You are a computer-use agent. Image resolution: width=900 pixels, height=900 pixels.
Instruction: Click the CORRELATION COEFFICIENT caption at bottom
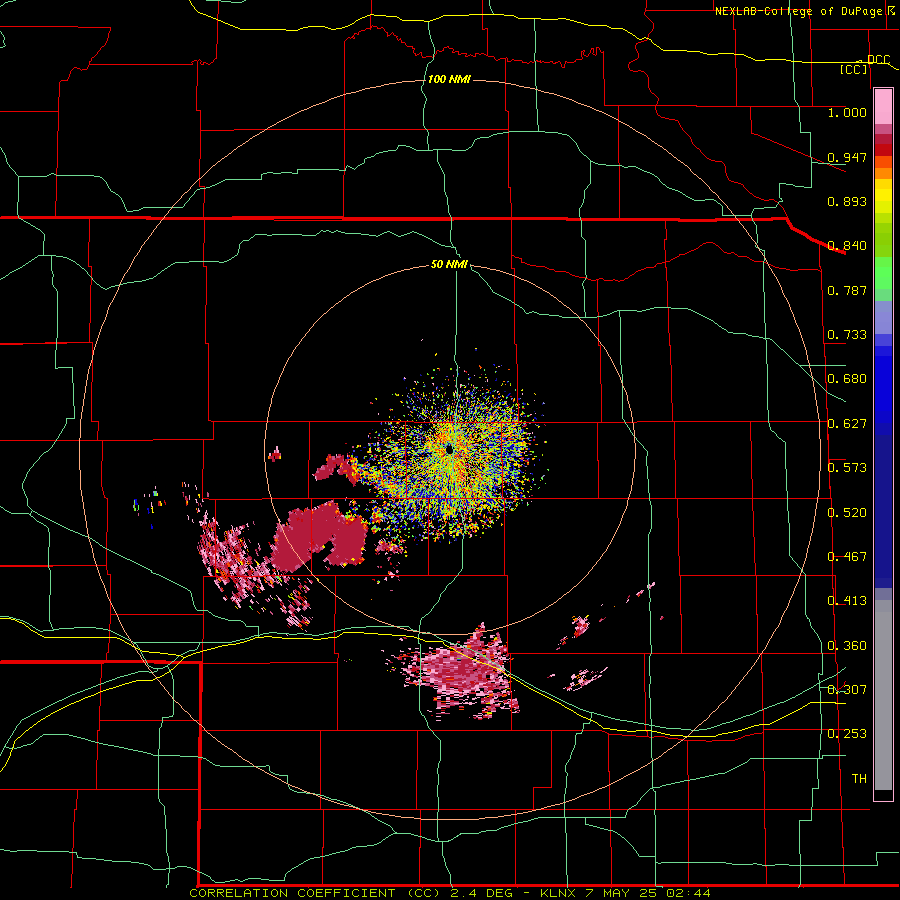(450, 893)
